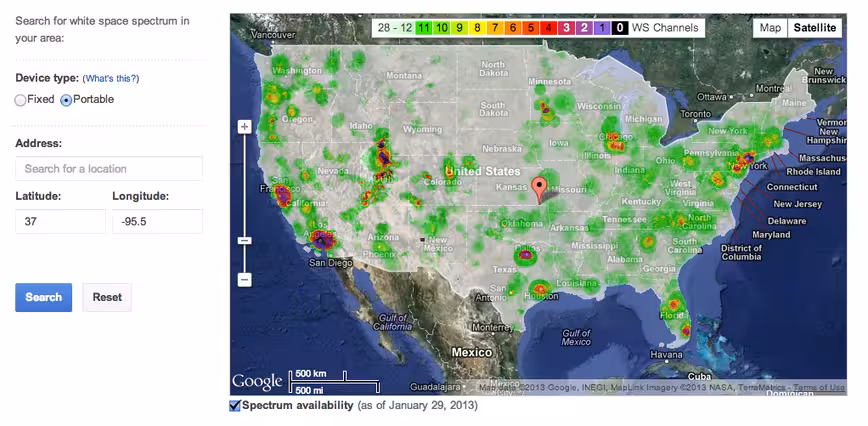
Task: Click the 28 - 12 legend swatch
Action: pyautogui.click(x=394, y=28)
